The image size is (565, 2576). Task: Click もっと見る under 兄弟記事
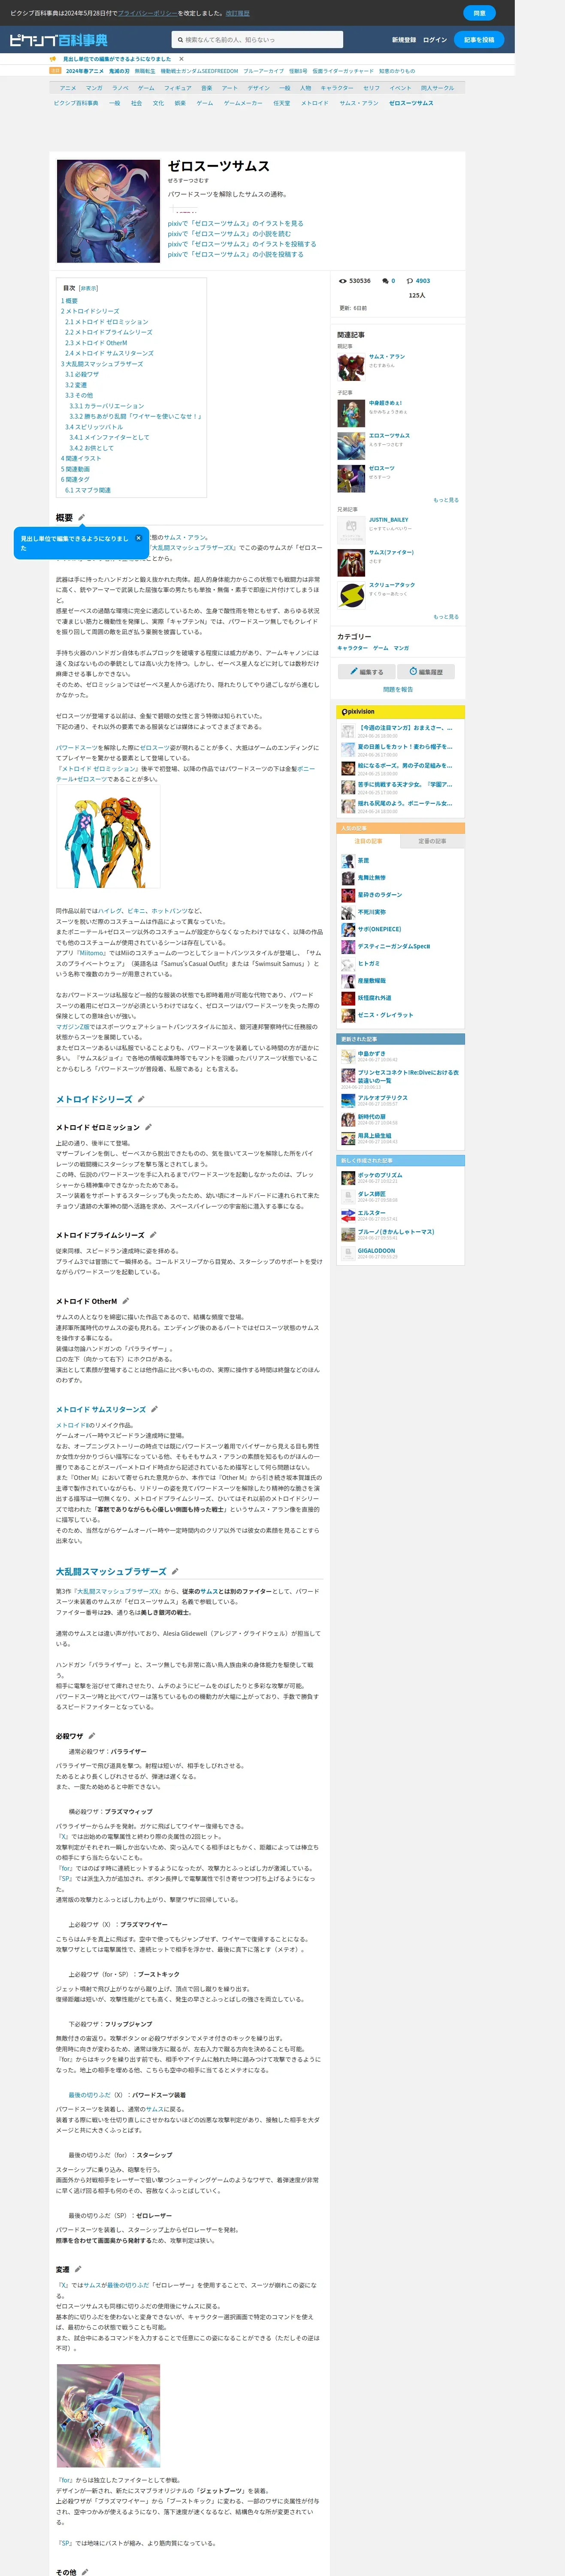(446, 617)
